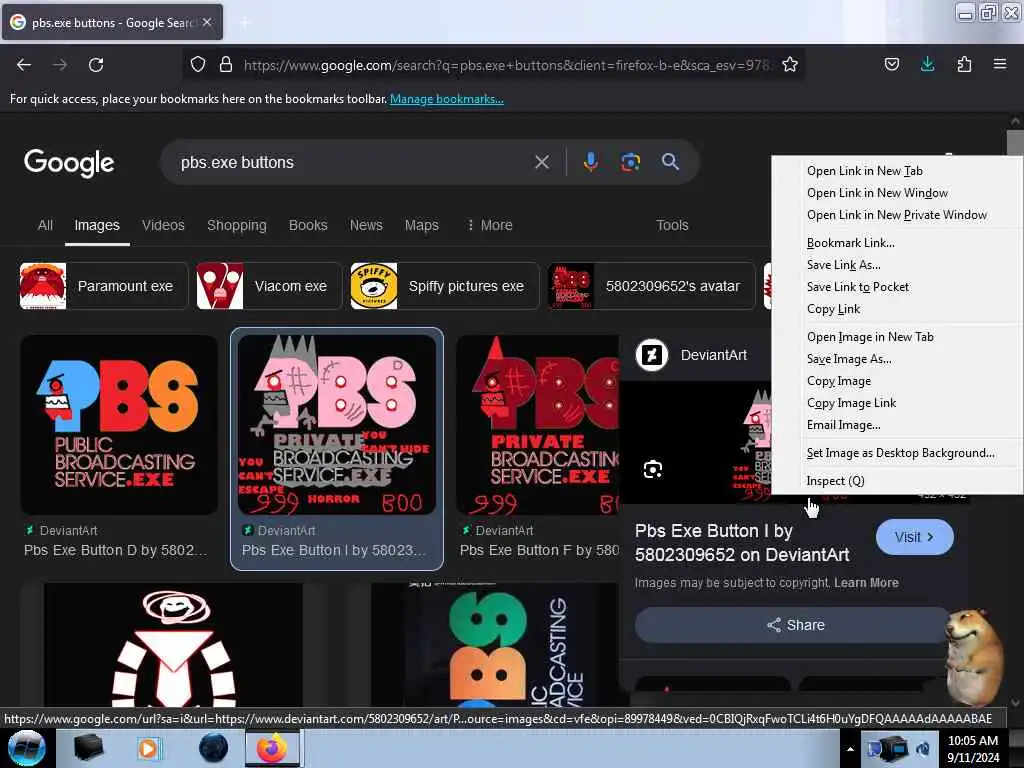Click the Google logo
The height and width of the screenshot is (768, 1024).
click(69, 163)
